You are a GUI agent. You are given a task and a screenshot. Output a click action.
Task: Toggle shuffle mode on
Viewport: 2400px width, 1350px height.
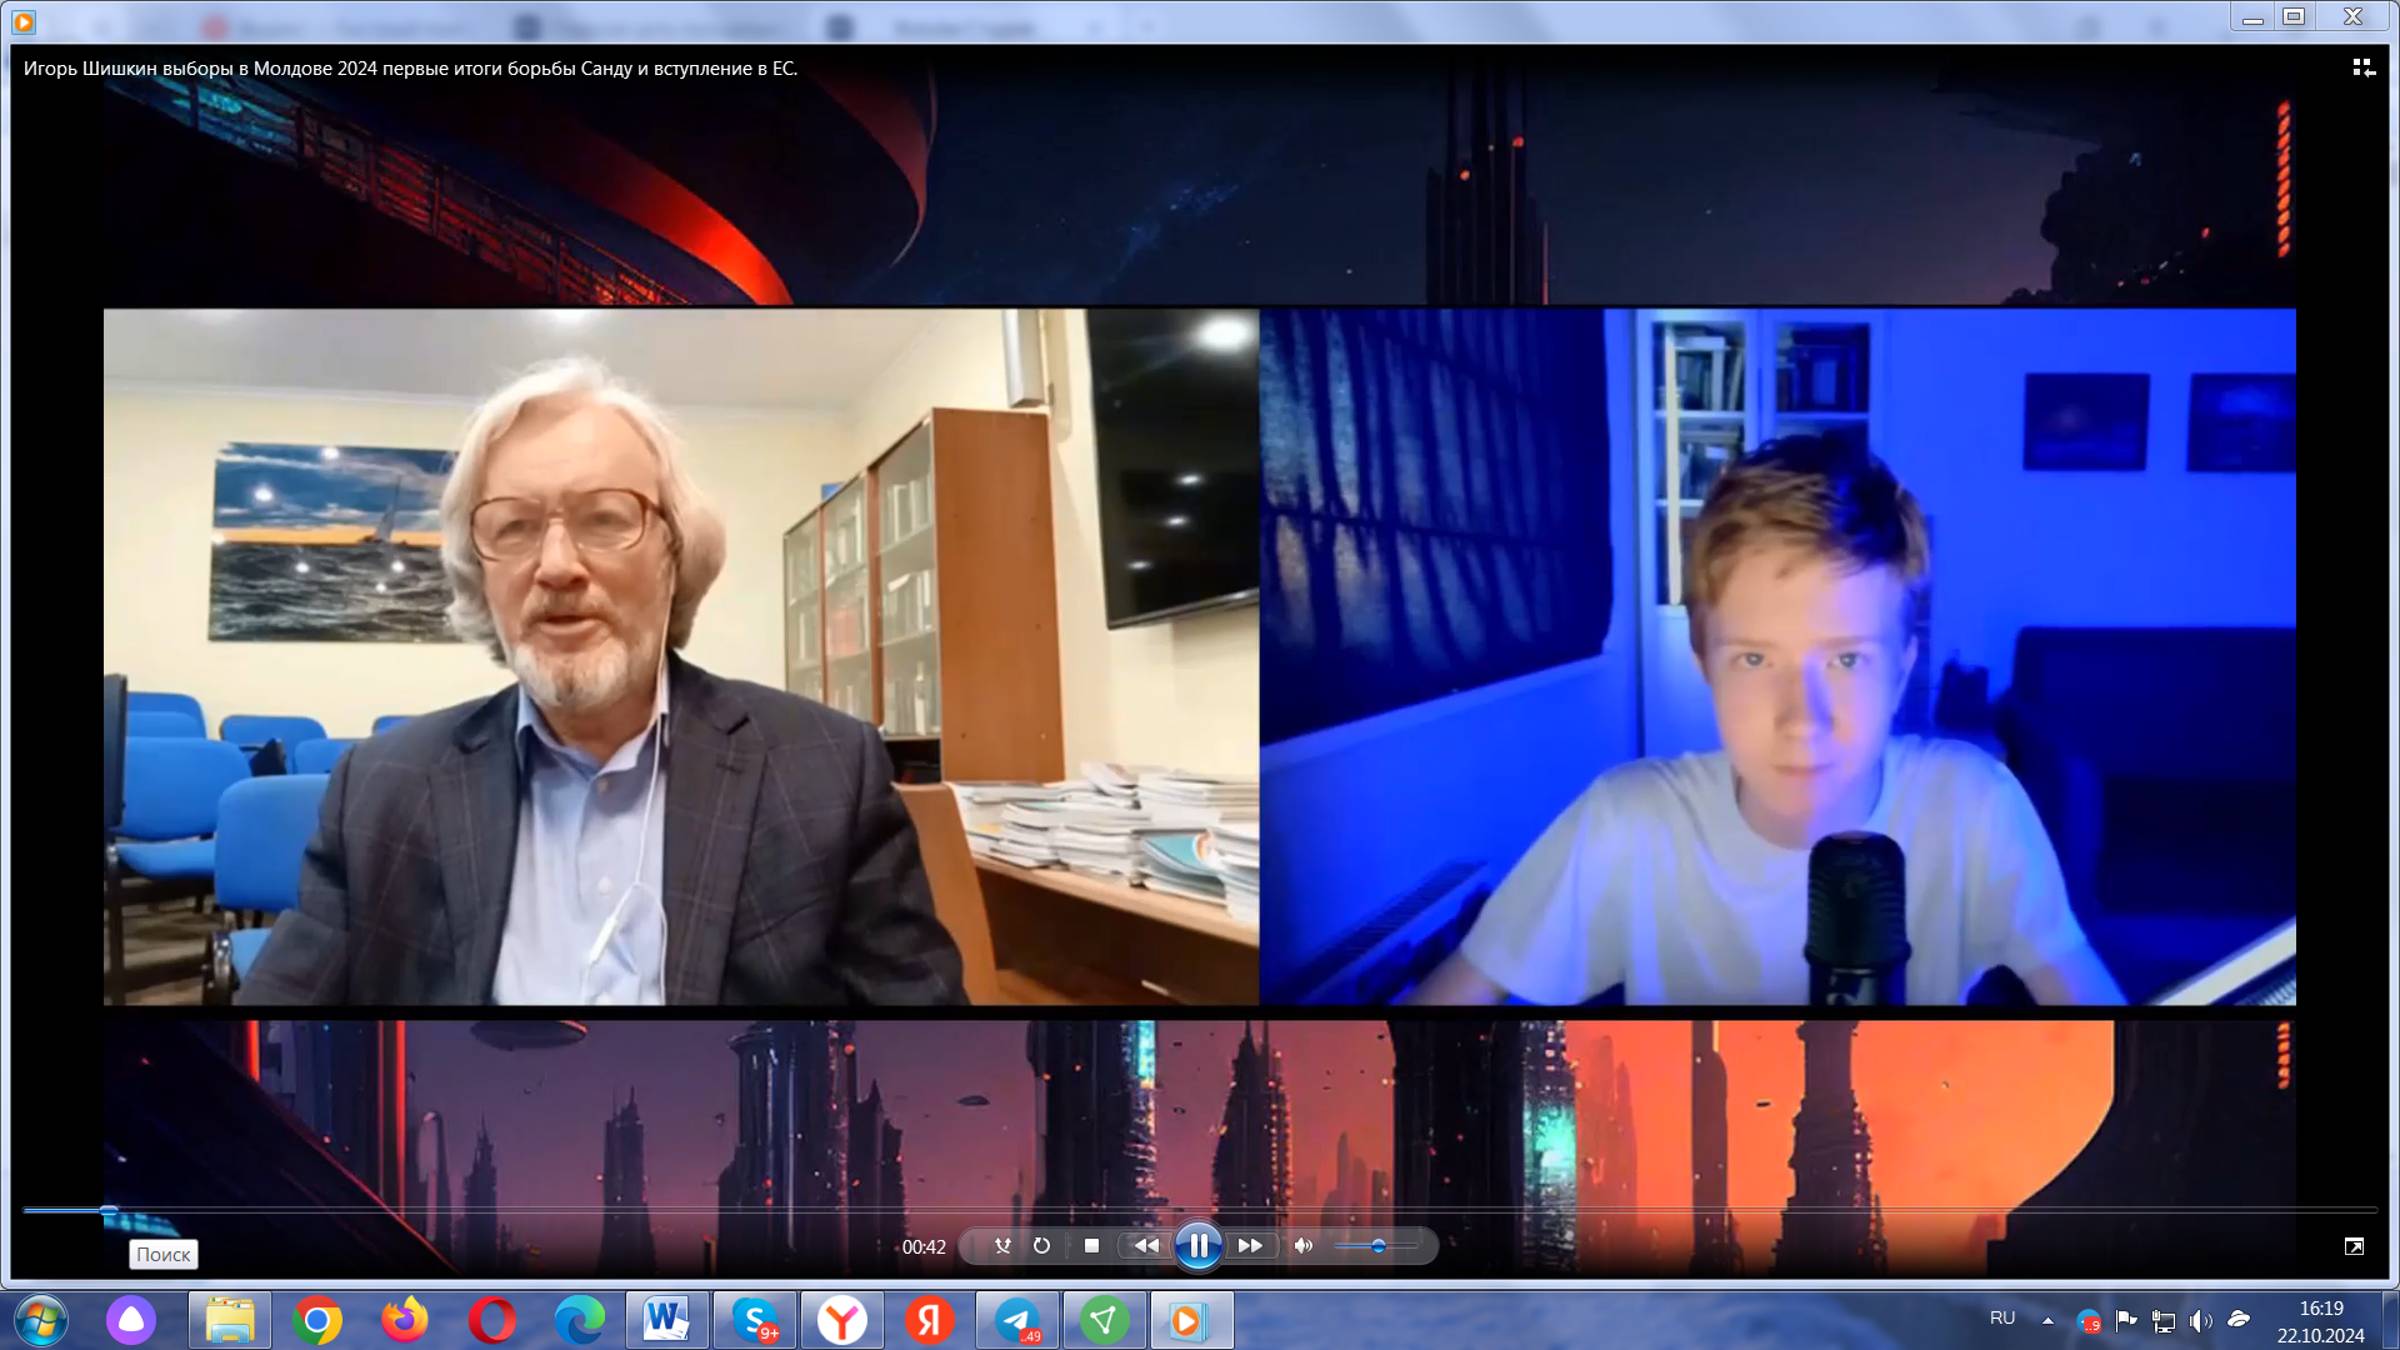pyautogui.click(x=1002, y=1245)
